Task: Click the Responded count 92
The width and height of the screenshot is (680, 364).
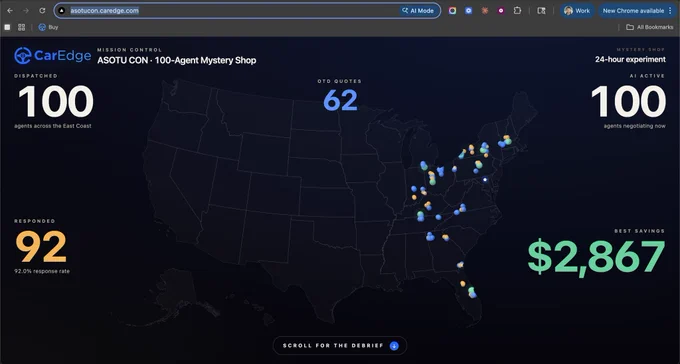Action: (41, 246)
